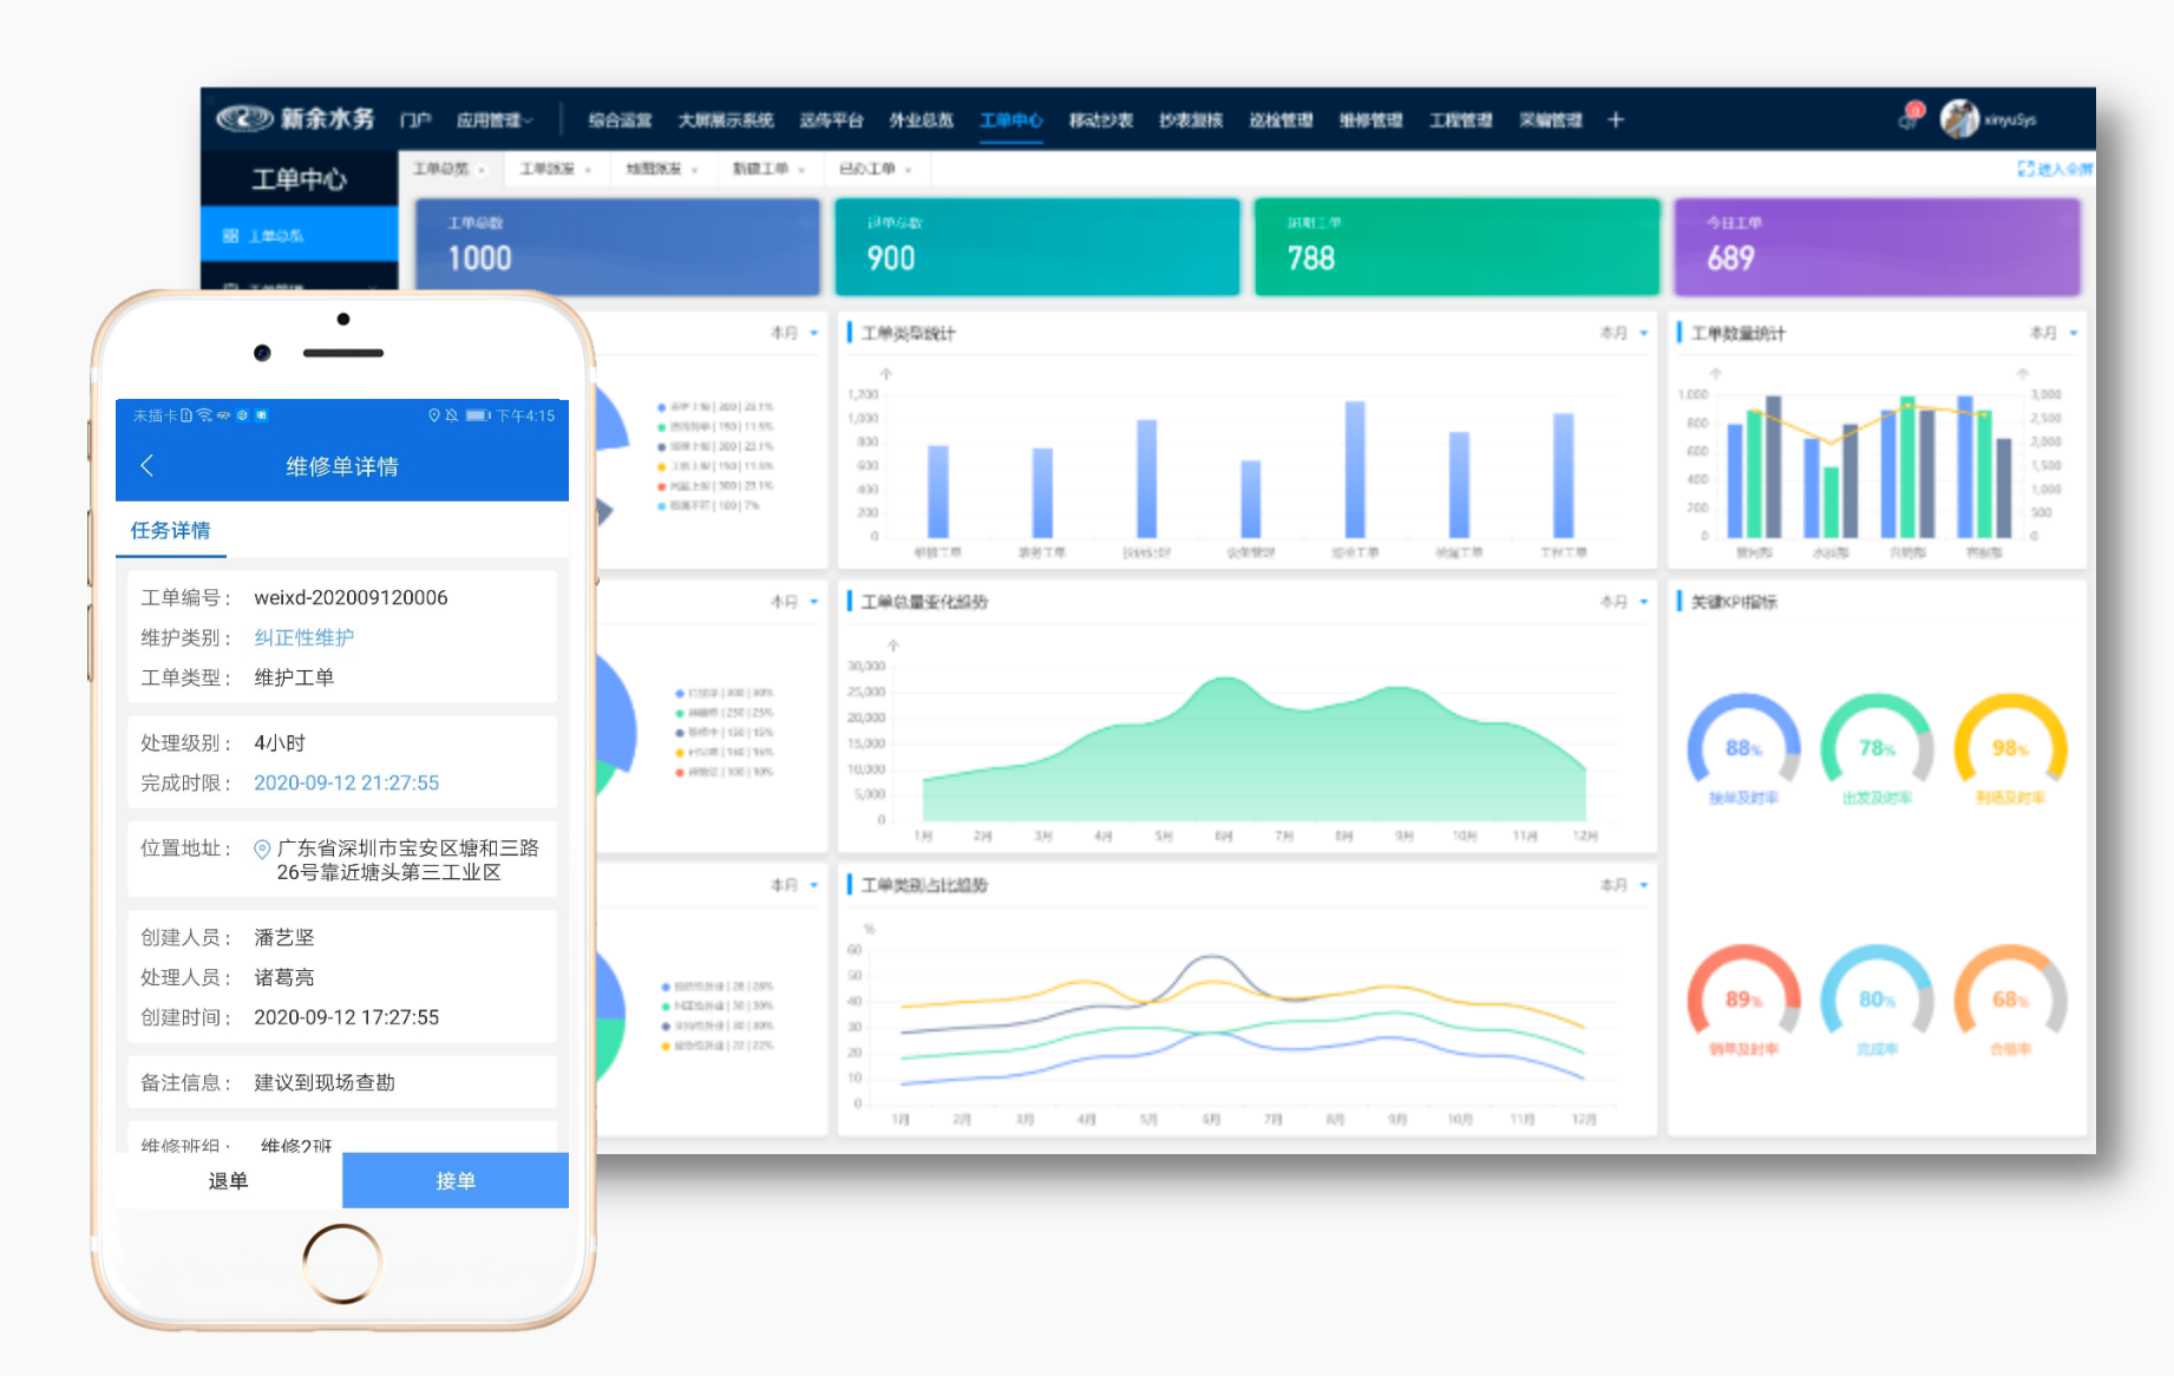Tap the 纠正性维护 link
The image size is (2174, 1376).
point(304,638)
